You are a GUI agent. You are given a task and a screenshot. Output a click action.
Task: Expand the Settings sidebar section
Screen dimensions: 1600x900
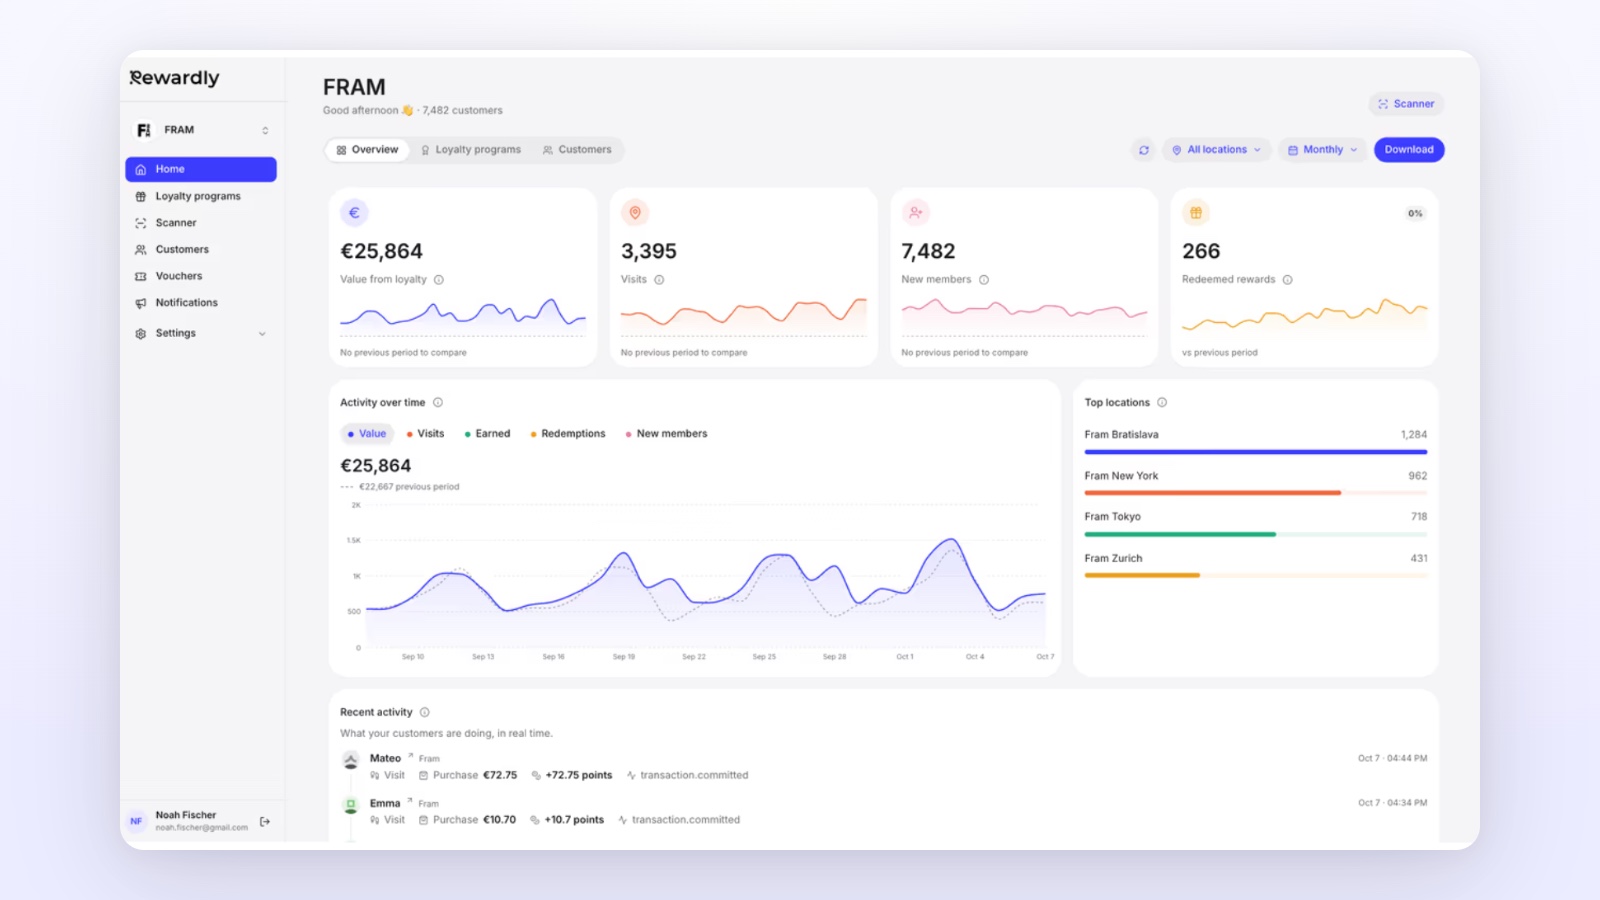click(201, 333)
